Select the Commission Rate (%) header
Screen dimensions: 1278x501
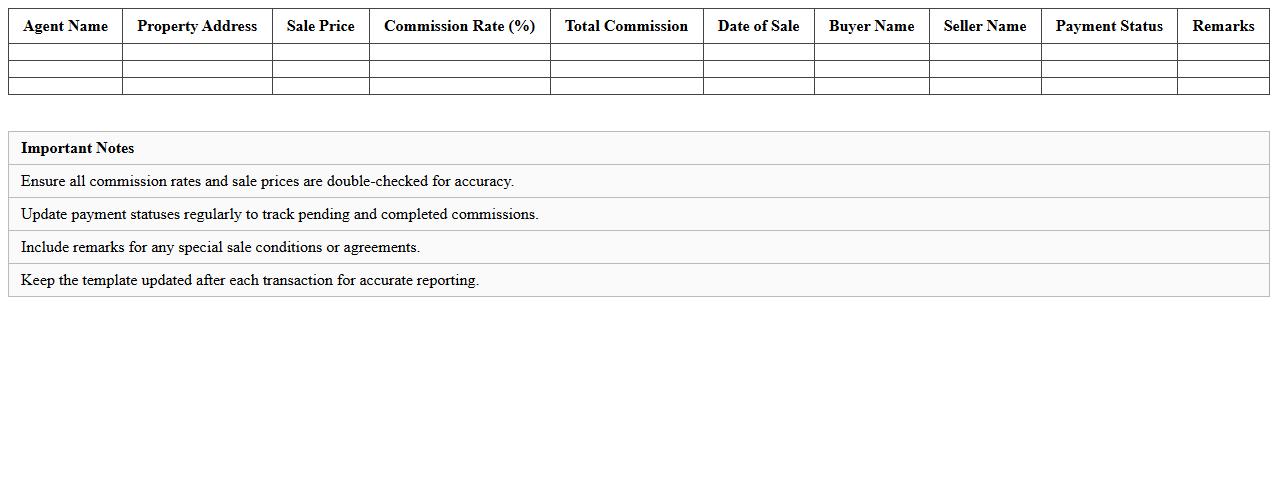pos(459,26)
